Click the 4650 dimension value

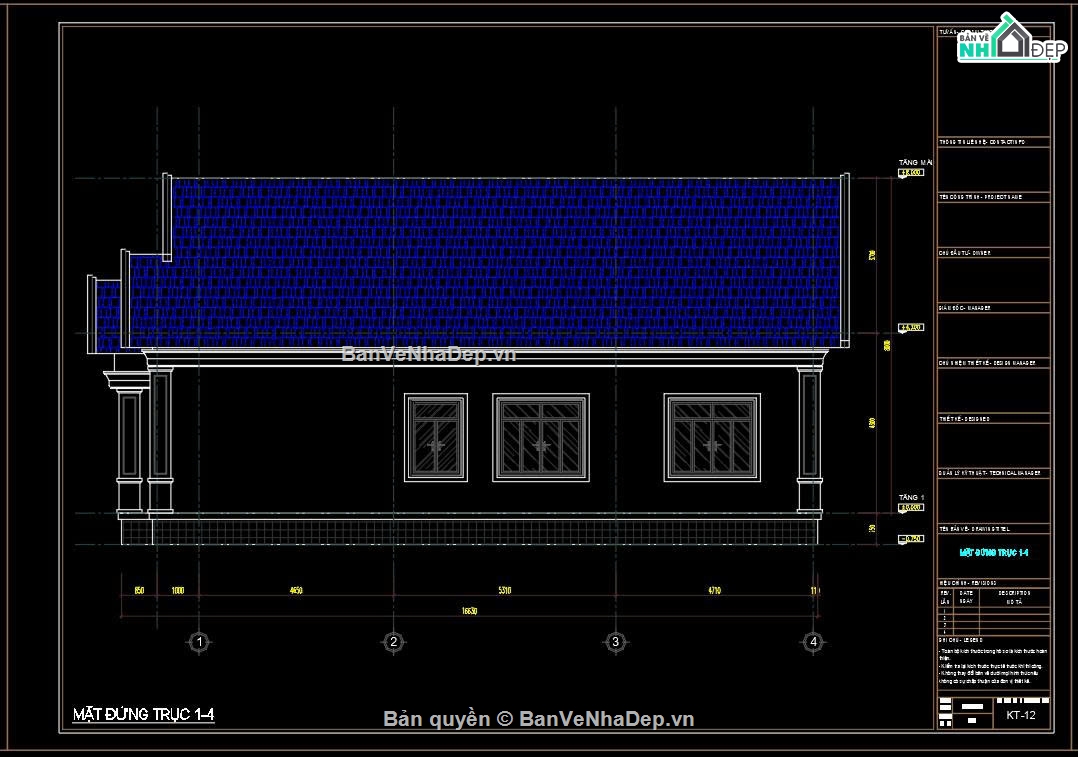point(296,591)
